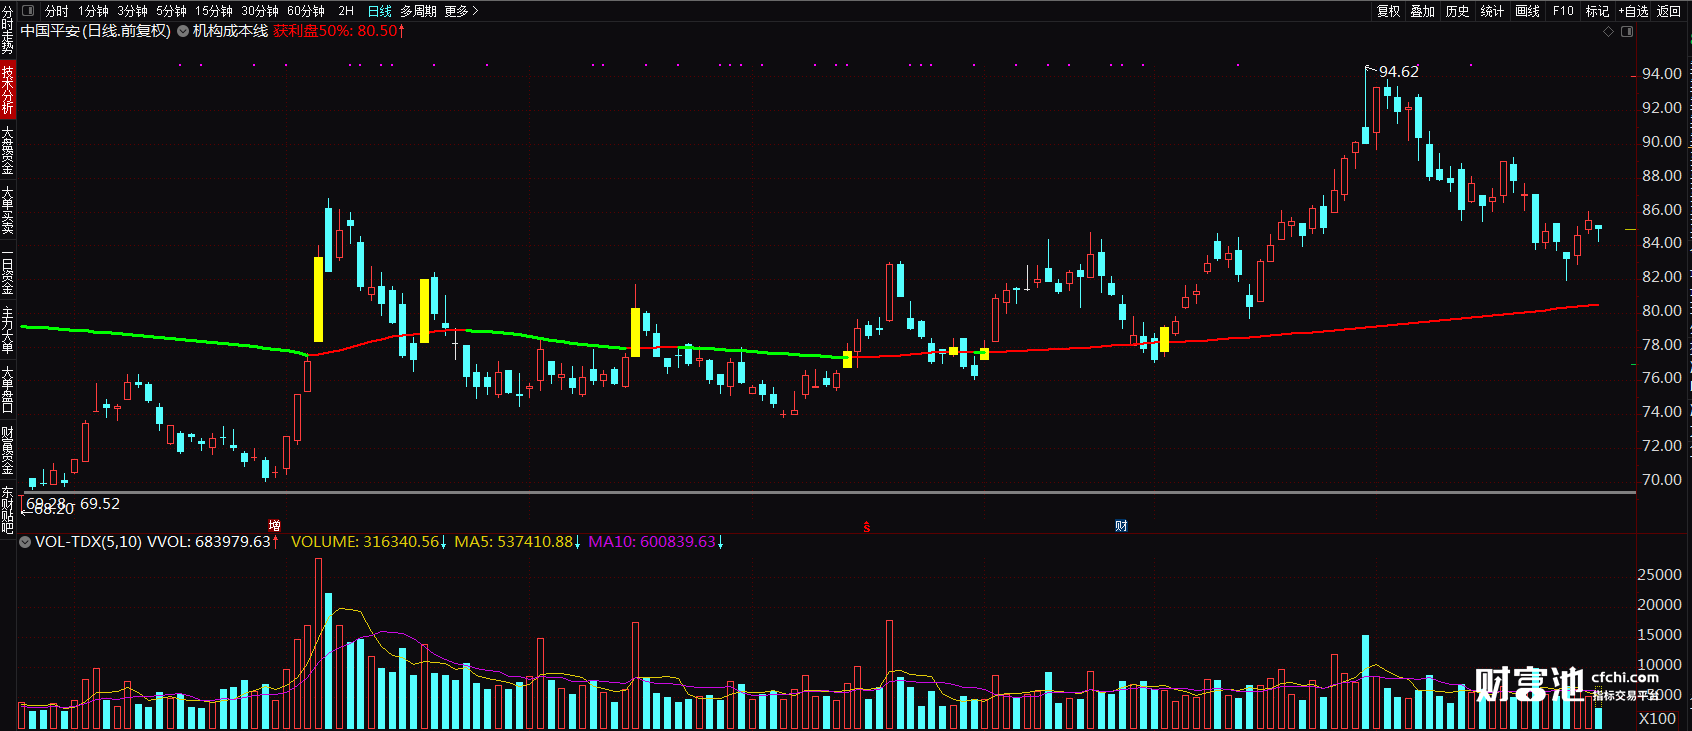Select 技术分析 in left sidebar

(x=8, y=90)
